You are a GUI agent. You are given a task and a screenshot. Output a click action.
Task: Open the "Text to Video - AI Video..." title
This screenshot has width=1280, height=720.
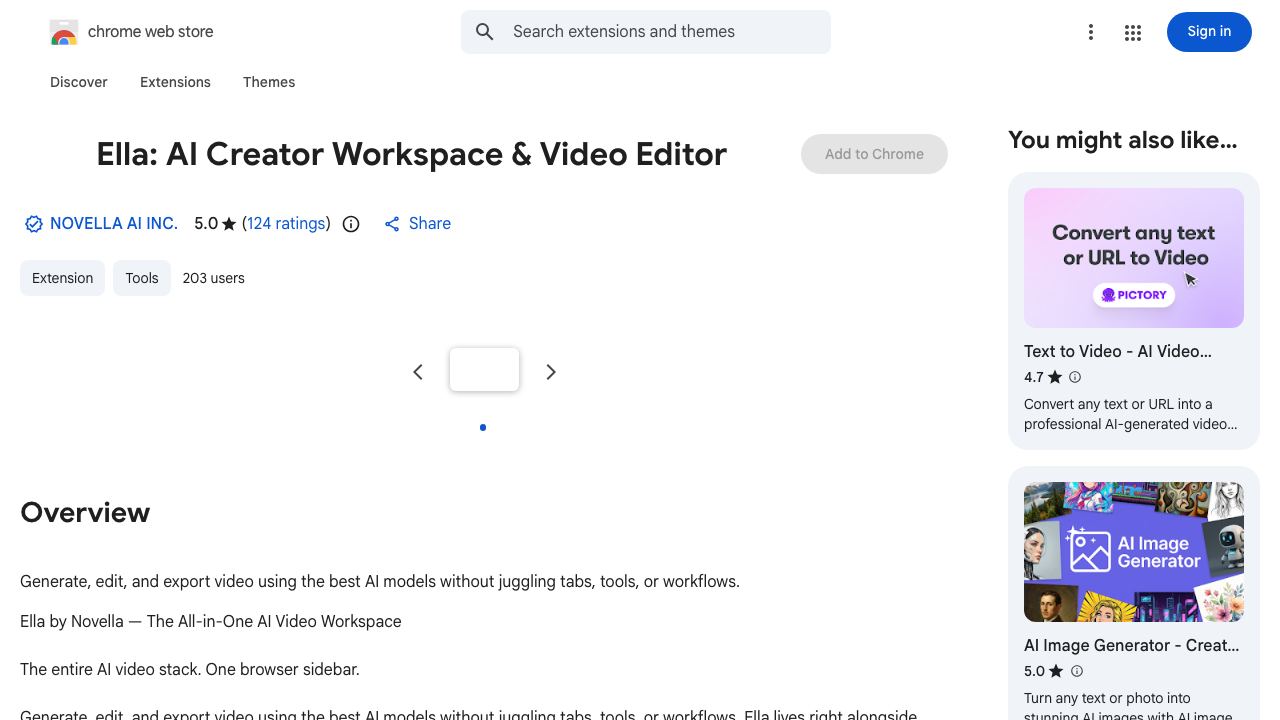[1118, 352]
